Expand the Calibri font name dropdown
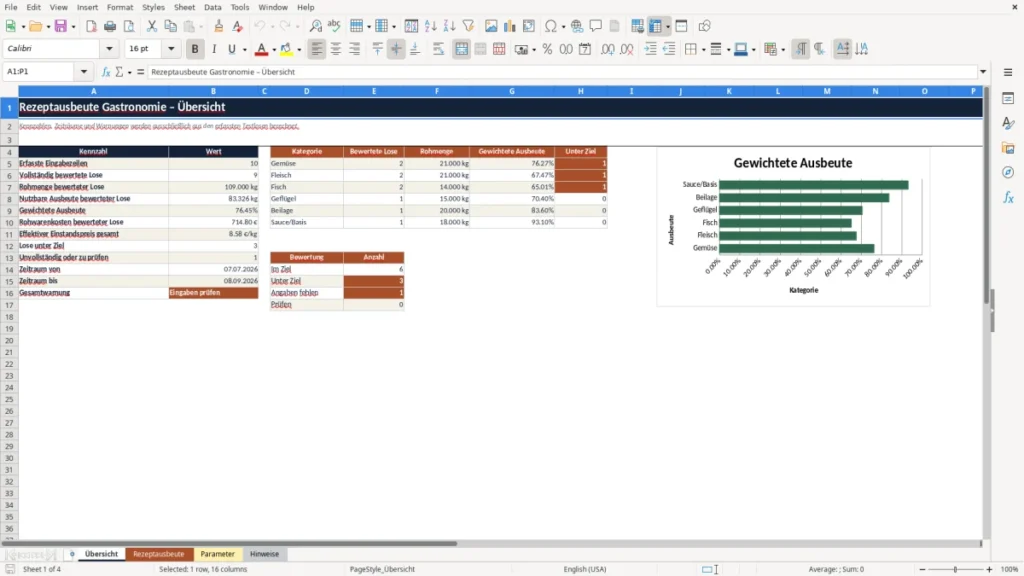 coord(109,48)
